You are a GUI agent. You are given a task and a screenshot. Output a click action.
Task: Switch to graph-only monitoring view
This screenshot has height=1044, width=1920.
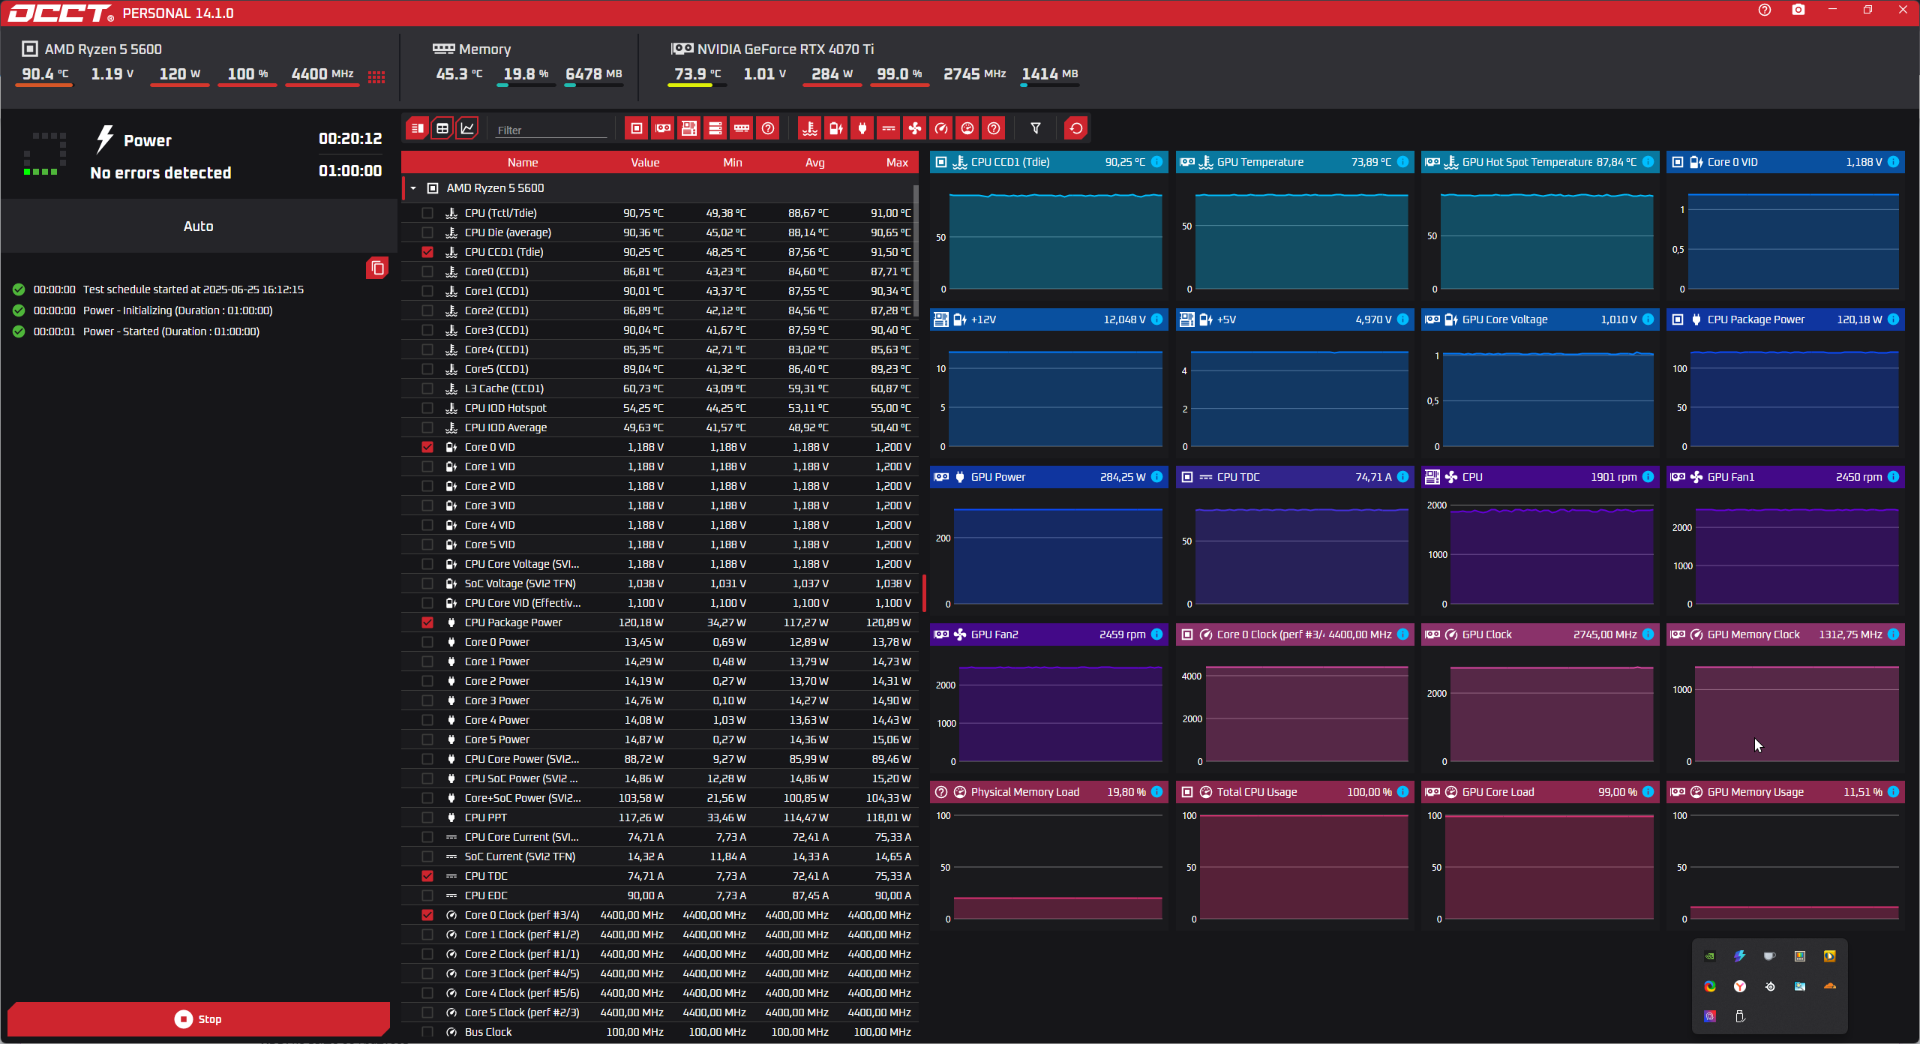click(x=467, y=129)
